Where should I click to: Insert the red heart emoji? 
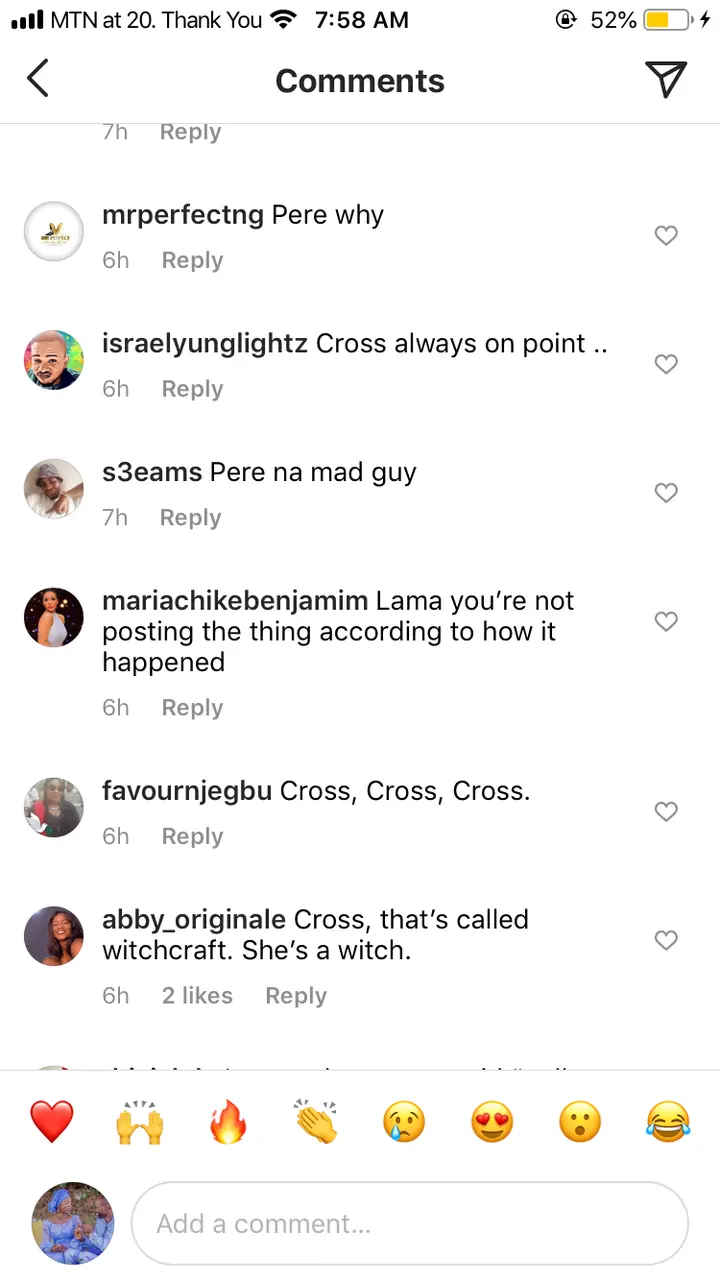point(52,1122)
